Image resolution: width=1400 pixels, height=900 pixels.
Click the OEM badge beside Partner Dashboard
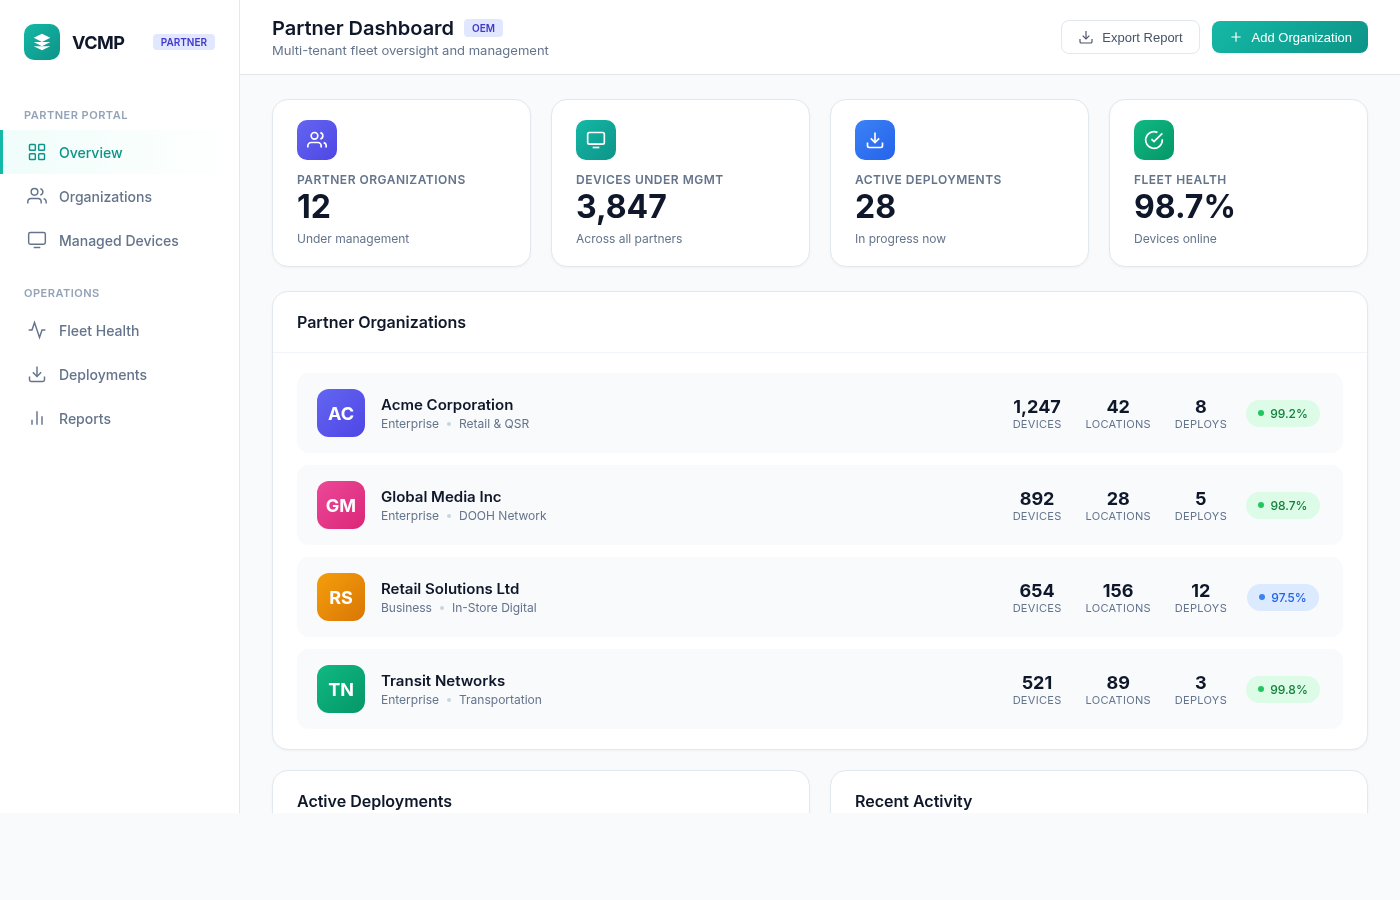pos(483,28)
